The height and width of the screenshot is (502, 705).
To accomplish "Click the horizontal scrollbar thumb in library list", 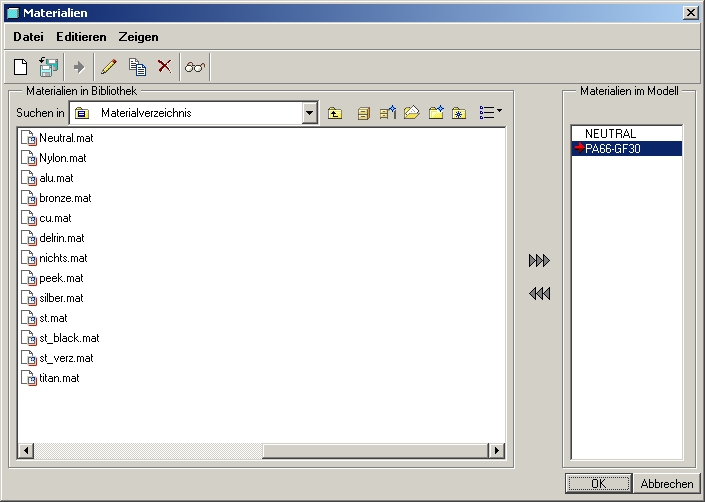I will click(375, 450).
